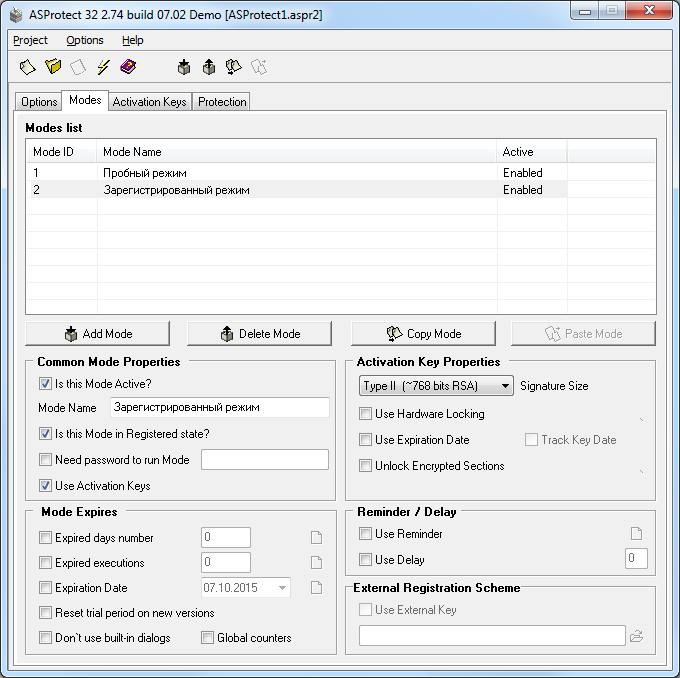Select the Пробный режим row
The width and height of the screenshot is (680, 678).
(x=297, y=173)
